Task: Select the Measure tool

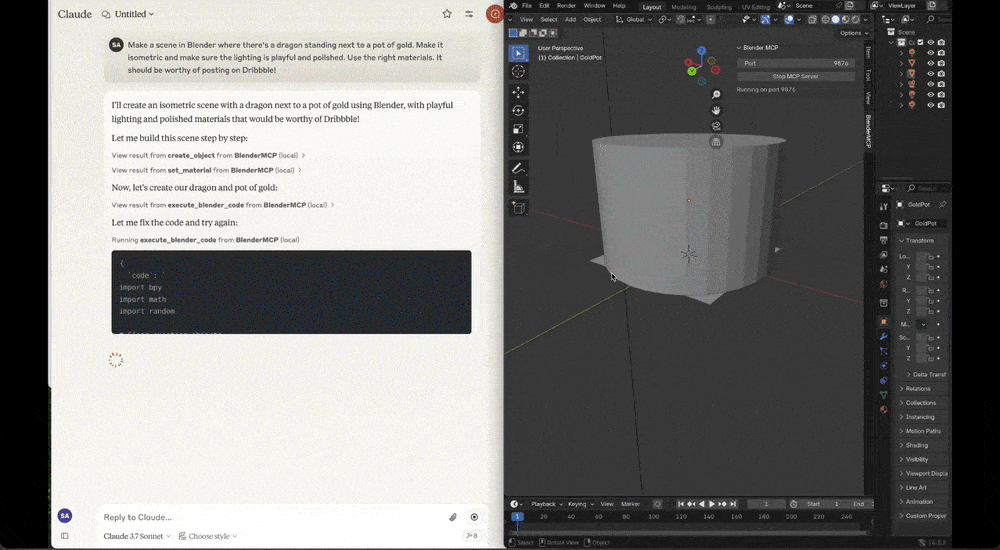Action: (x=518, y=187)
